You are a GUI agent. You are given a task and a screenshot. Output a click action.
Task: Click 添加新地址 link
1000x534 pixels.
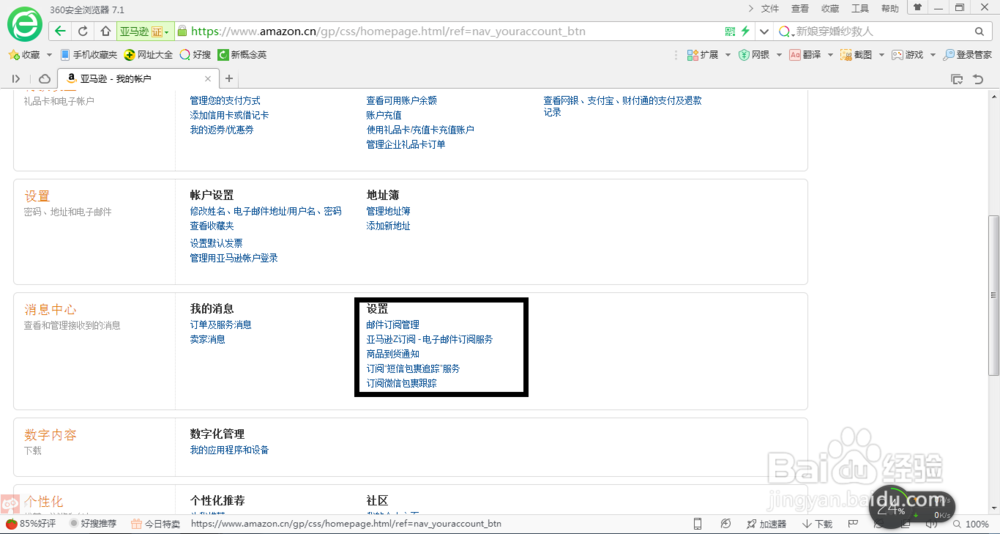click(388, 226)
